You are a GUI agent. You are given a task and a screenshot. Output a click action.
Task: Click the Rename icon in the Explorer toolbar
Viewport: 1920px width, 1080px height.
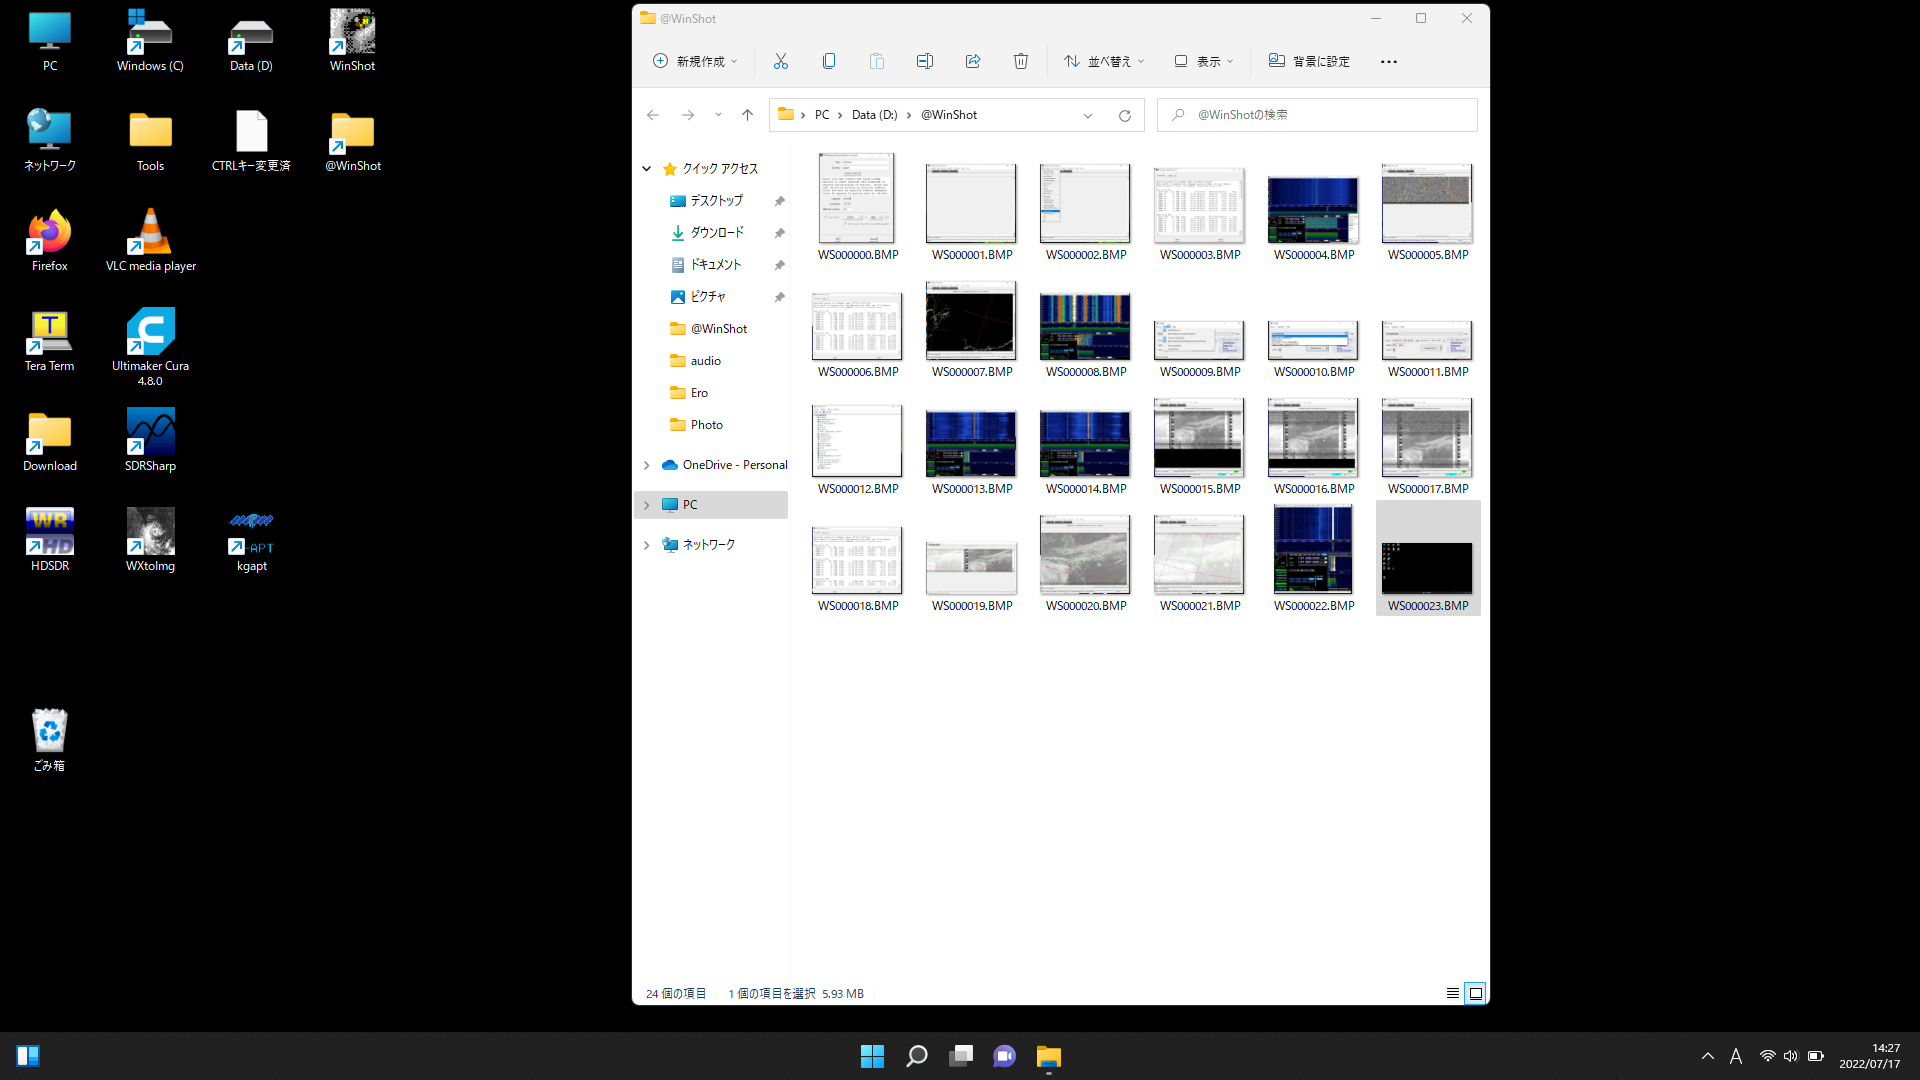pyautogui.click(x=925, y=61)
